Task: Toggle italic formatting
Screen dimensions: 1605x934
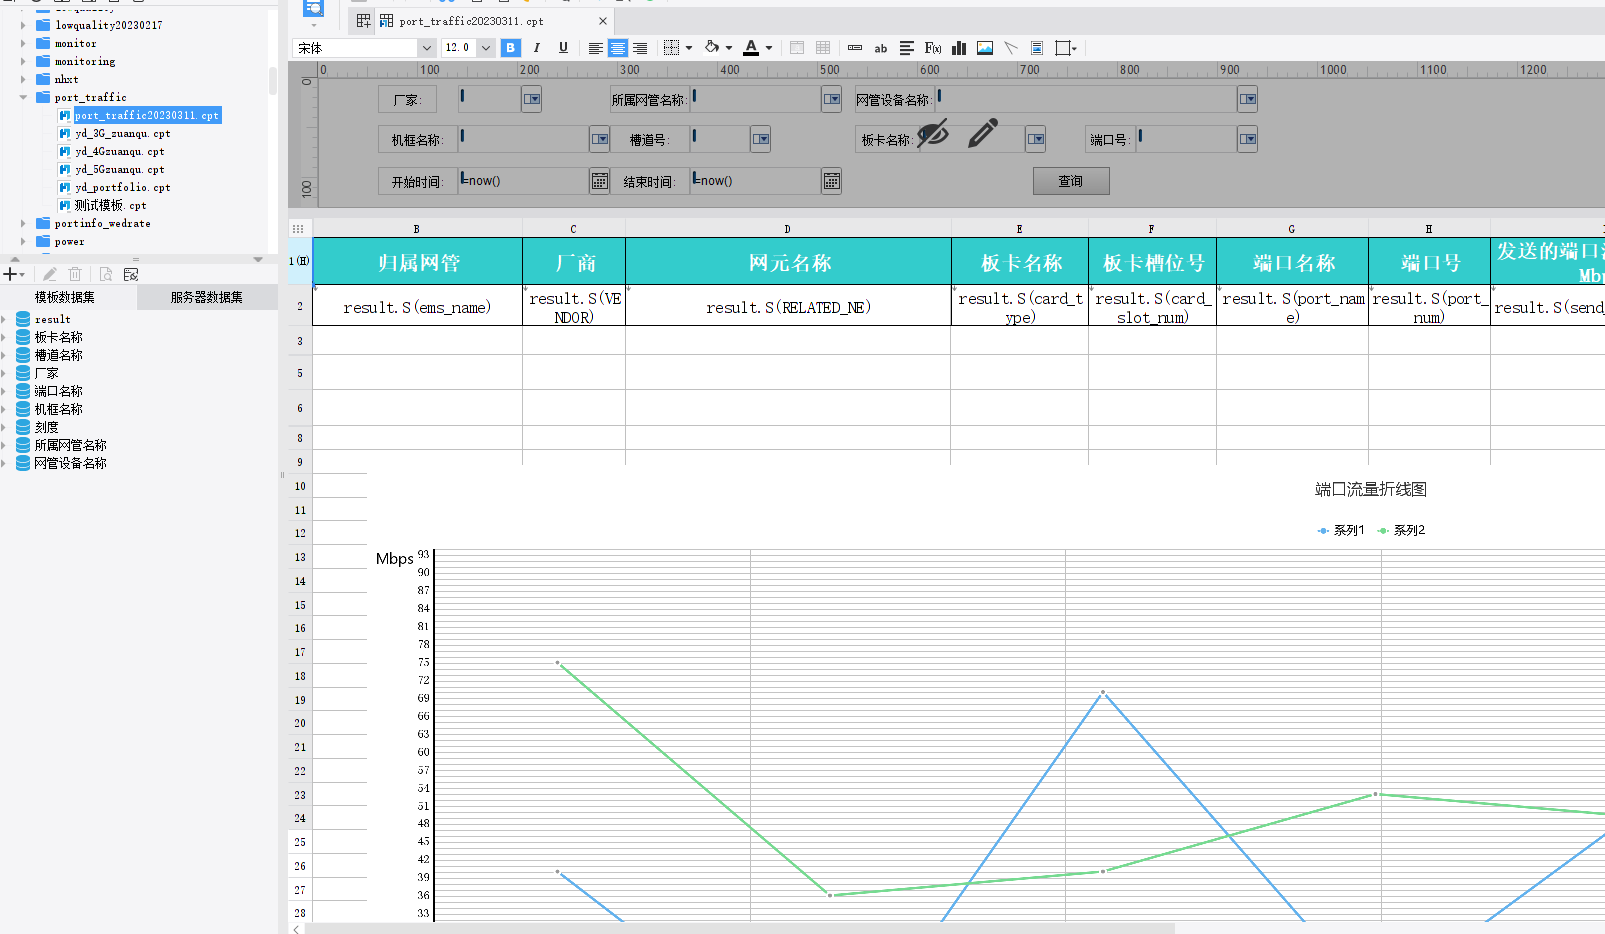Action: [x=537, y=48]
